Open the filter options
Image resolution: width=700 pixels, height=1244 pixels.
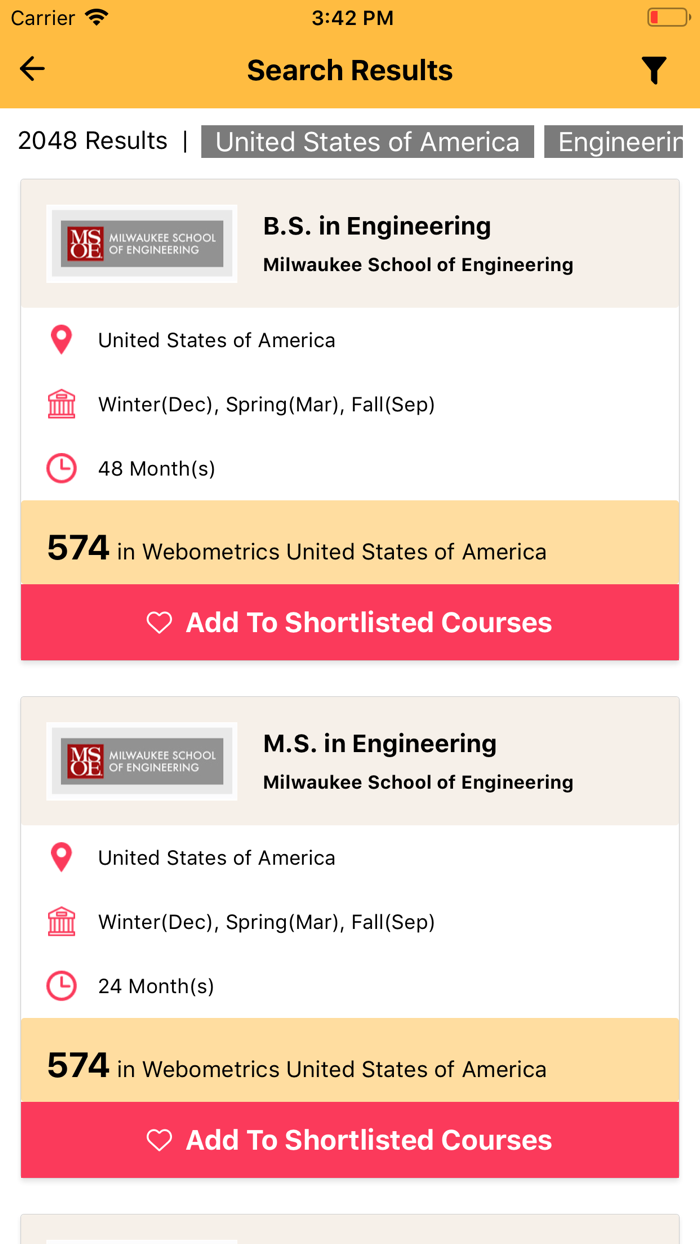click(x=655, y=69)
